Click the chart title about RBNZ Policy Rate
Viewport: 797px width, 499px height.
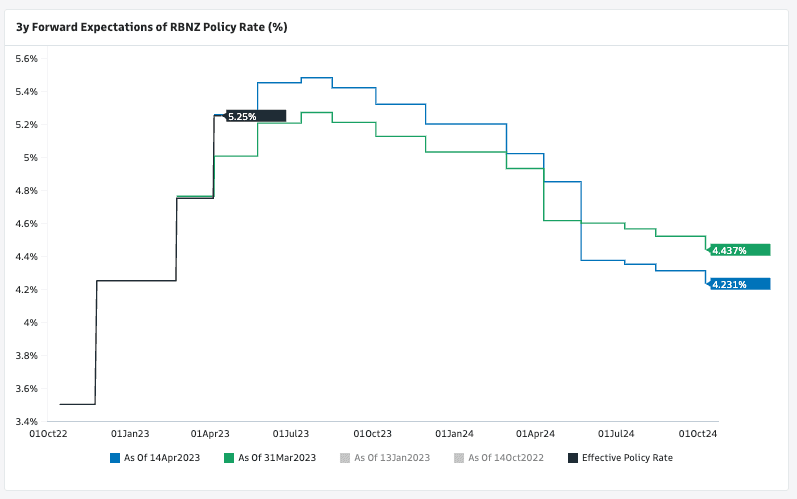pyautogui.click(x=151, y=27)
